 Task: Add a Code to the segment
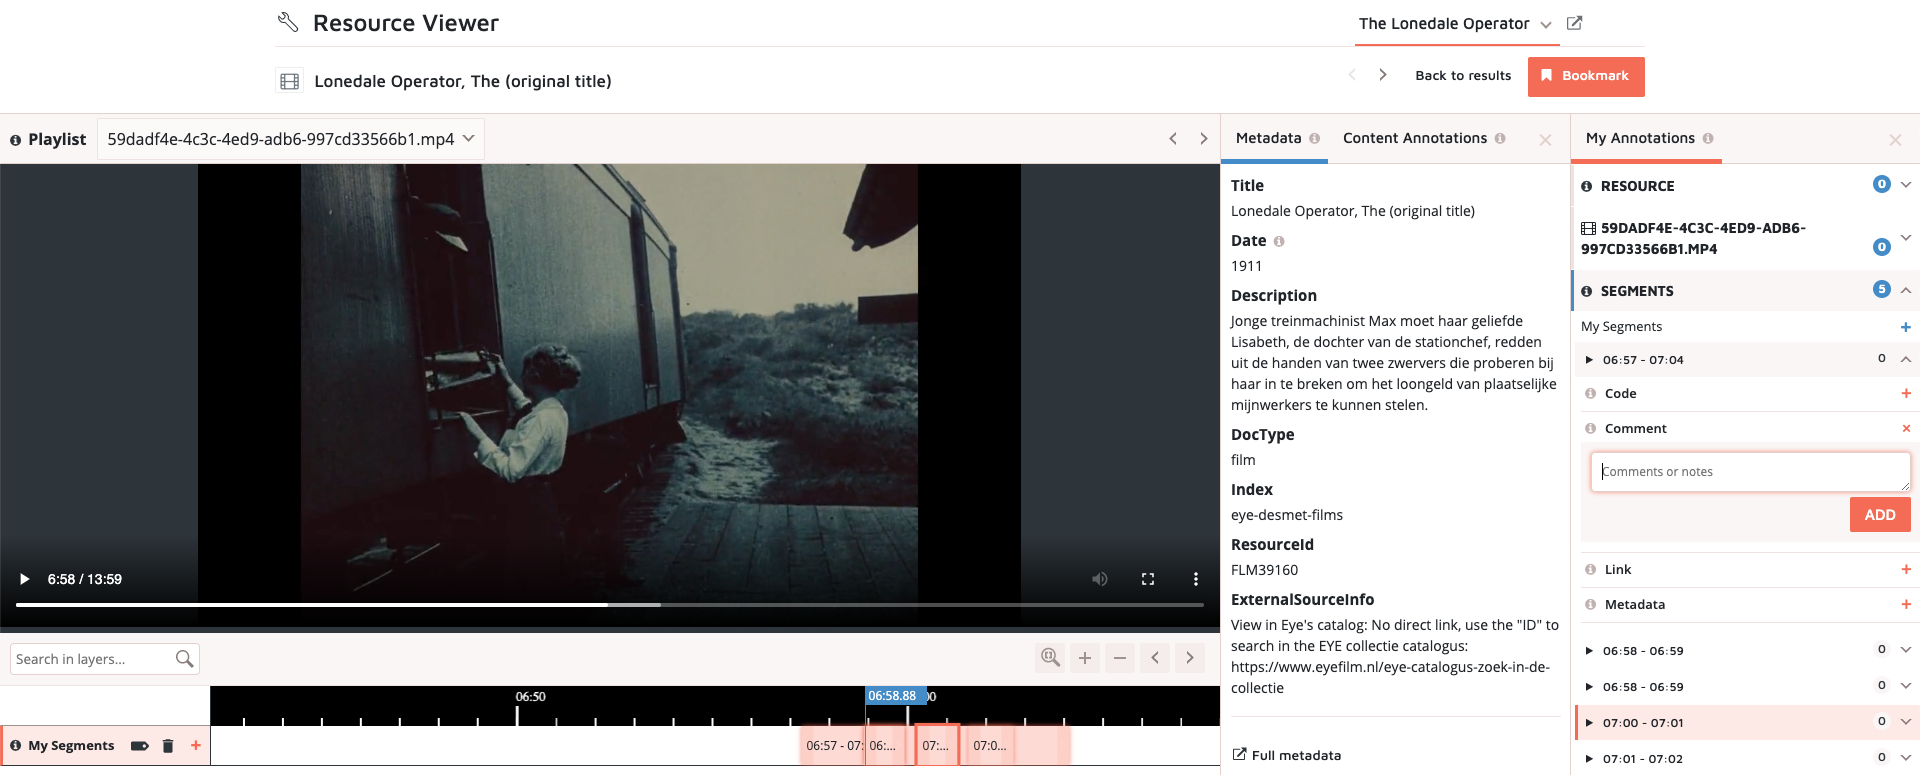pos(1906,393)
